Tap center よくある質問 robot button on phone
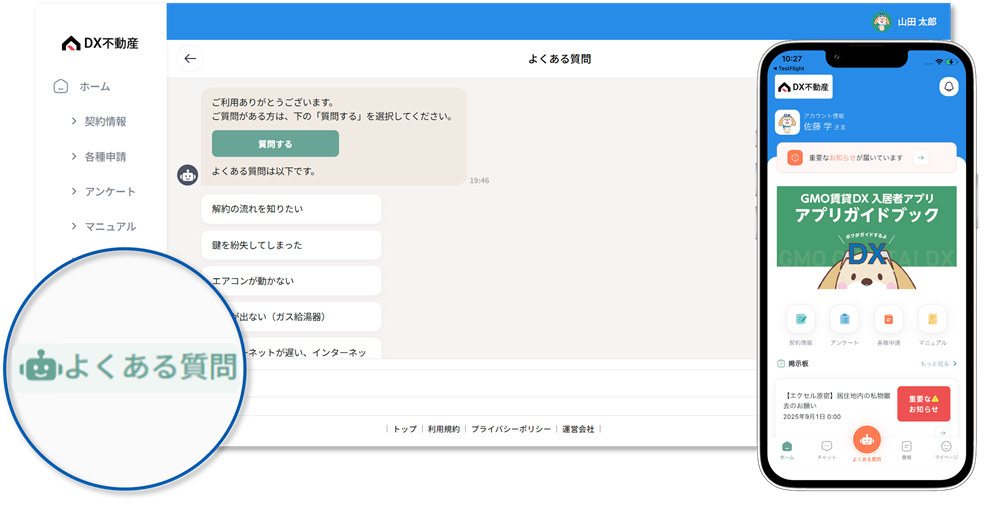Viewport: 1000px width, 514px height. (x=867, y=441)
